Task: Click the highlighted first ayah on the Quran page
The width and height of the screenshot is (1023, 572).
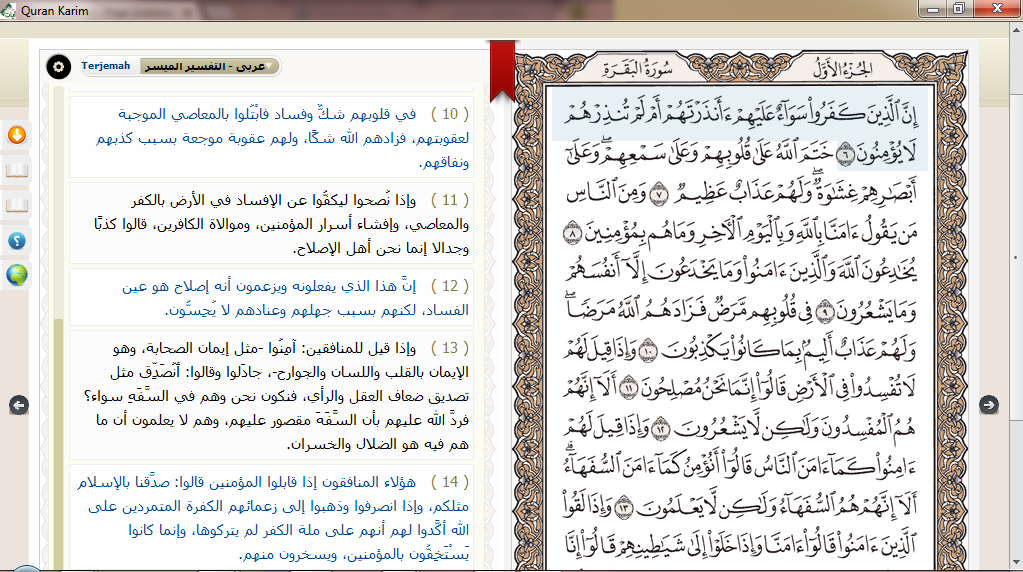Action: tap(741, 115)
